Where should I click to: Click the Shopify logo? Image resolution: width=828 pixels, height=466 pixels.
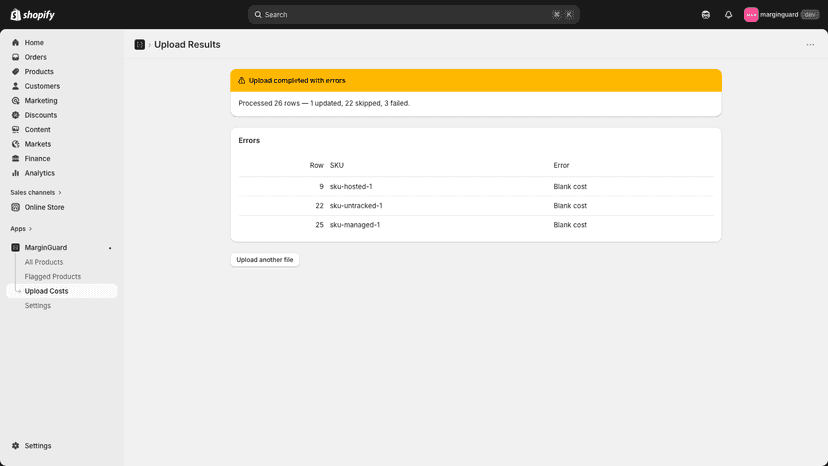tap(32, 15)
